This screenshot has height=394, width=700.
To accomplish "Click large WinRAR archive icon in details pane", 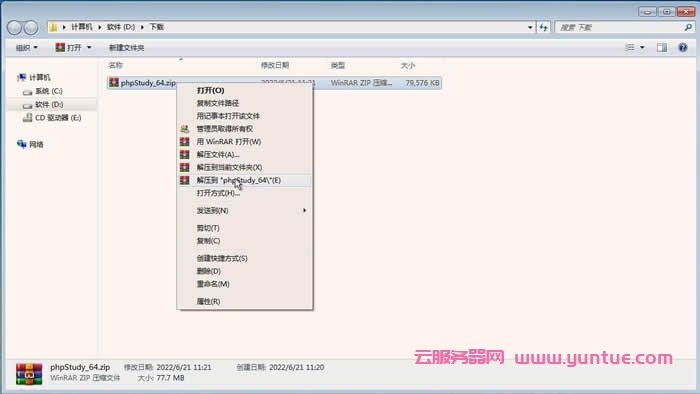I will 29,373.
